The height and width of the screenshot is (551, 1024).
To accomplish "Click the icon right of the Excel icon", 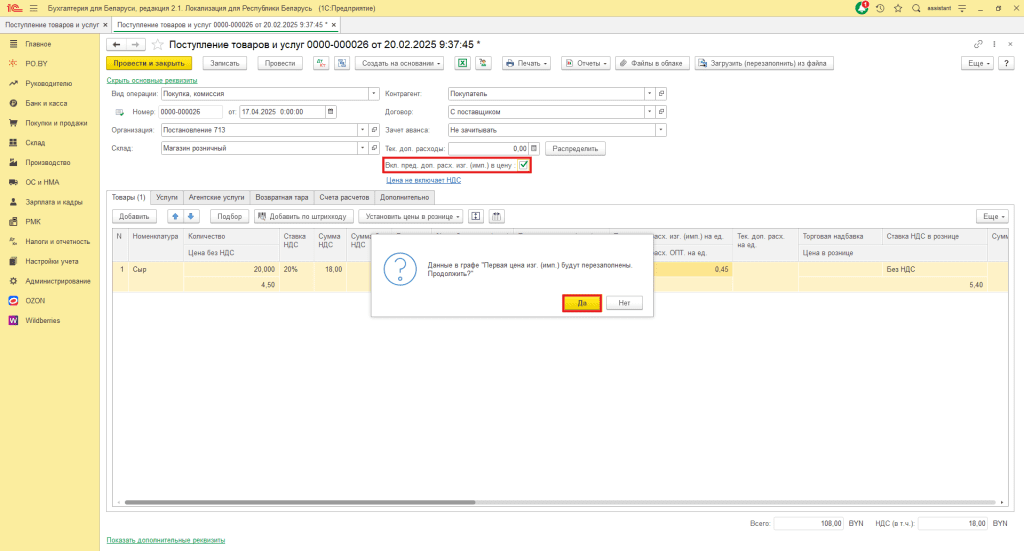I will pos(483,63).
